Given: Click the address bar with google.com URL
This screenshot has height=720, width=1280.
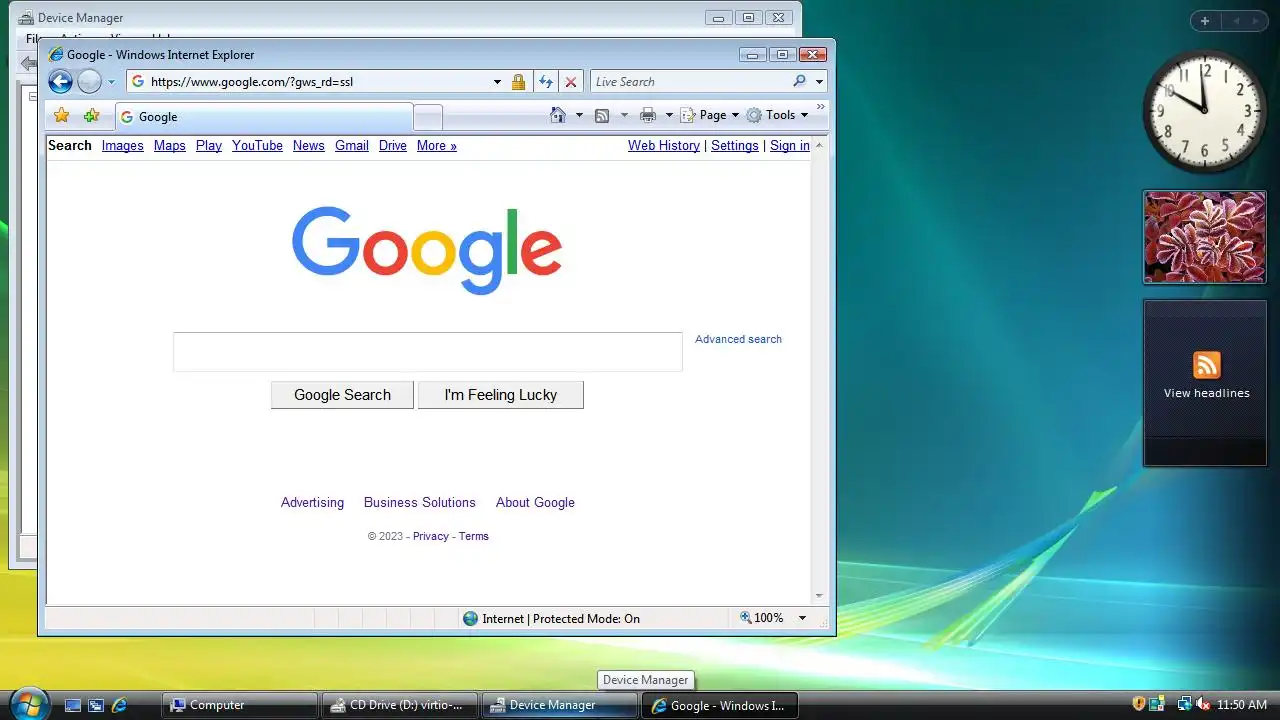Looking at the screenshot, I should pyautogui.click(x=316, y=82).
